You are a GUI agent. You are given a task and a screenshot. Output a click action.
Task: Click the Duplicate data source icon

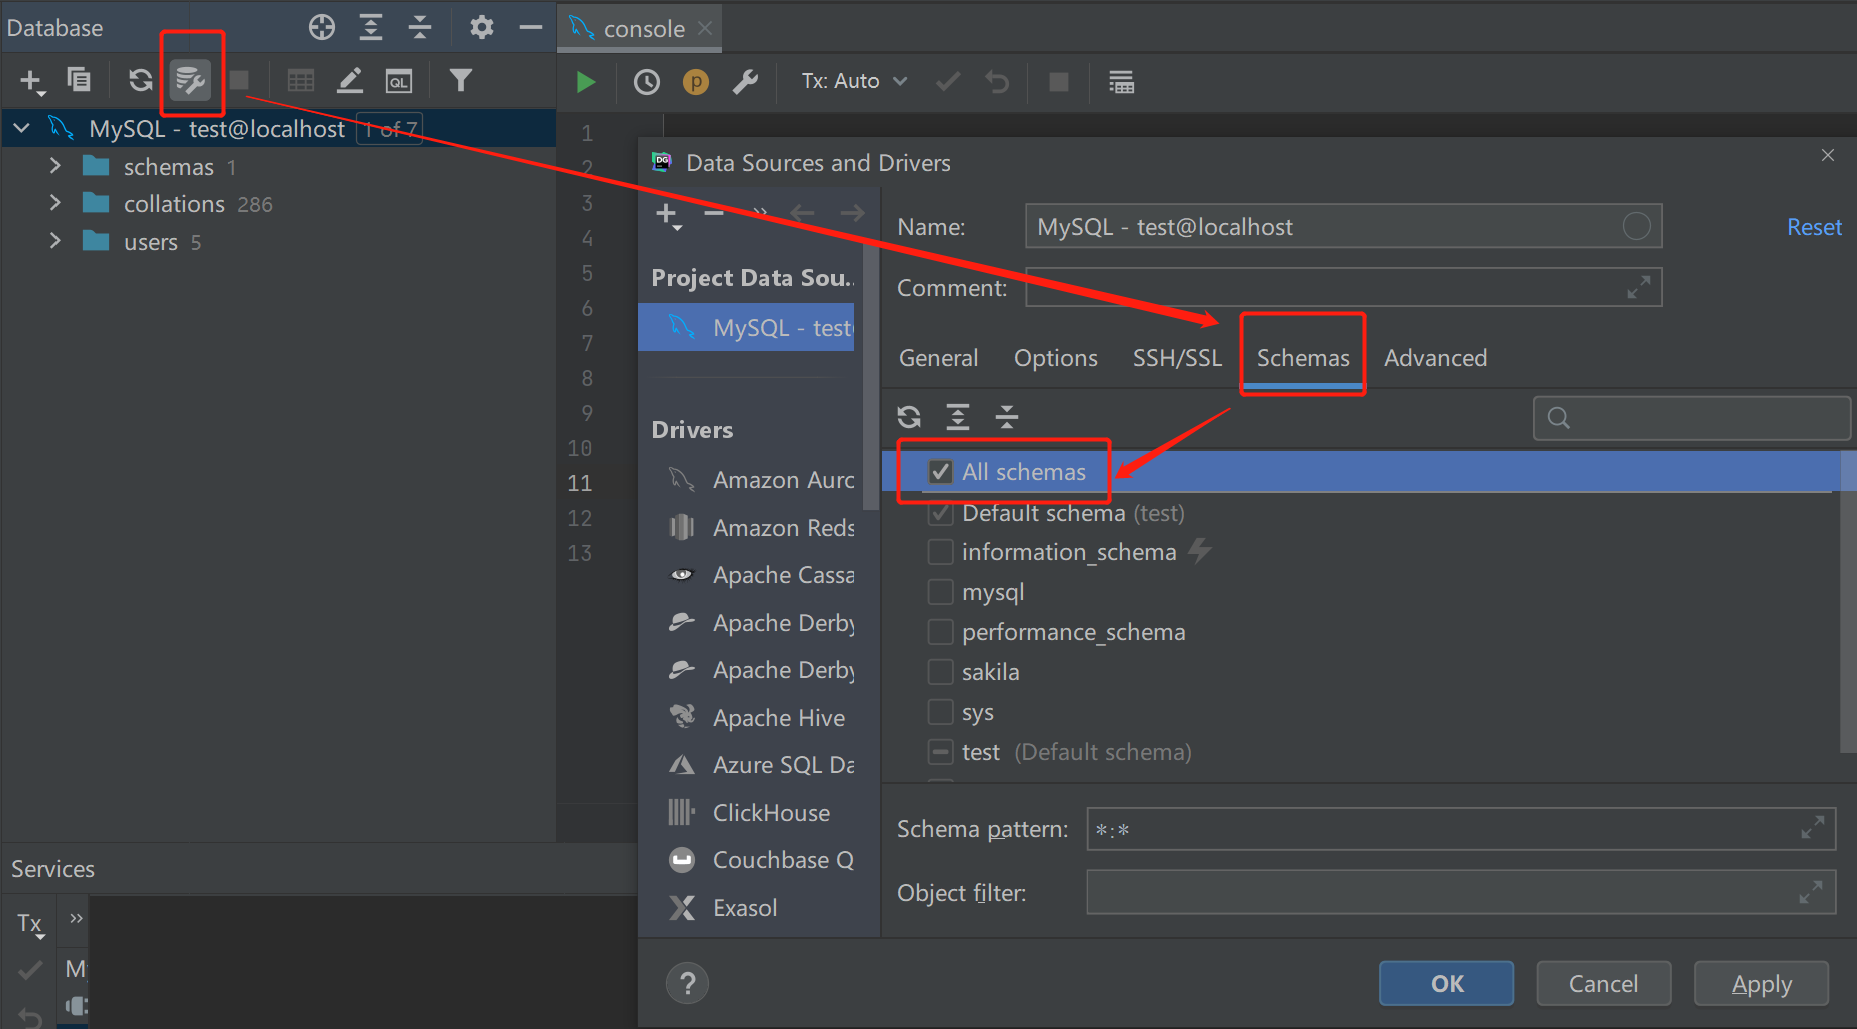[x=79, y=80]
